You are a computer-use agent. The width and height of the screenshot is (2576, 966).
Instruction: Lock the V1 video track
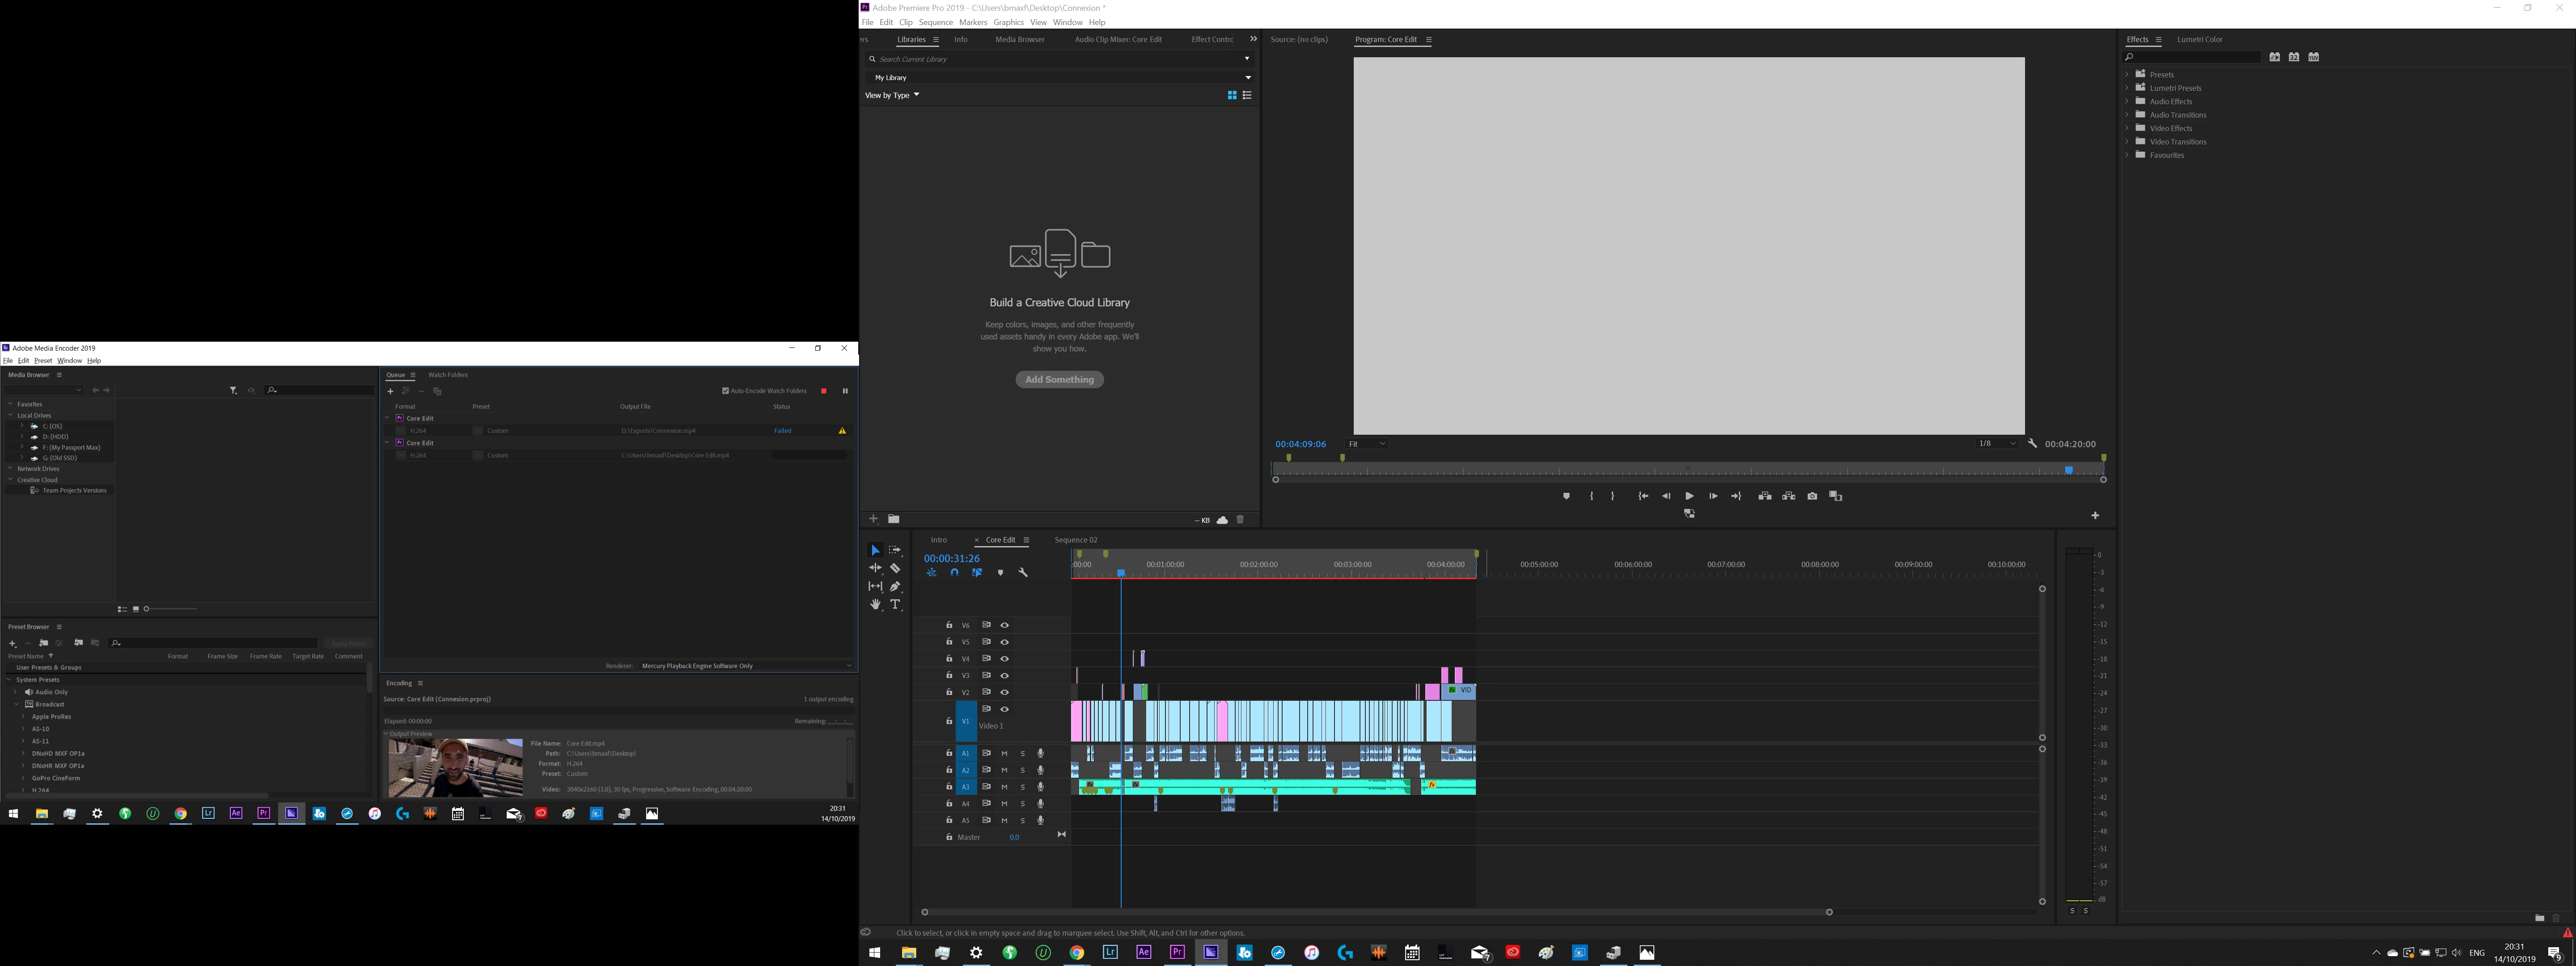(x=949, y=721)
